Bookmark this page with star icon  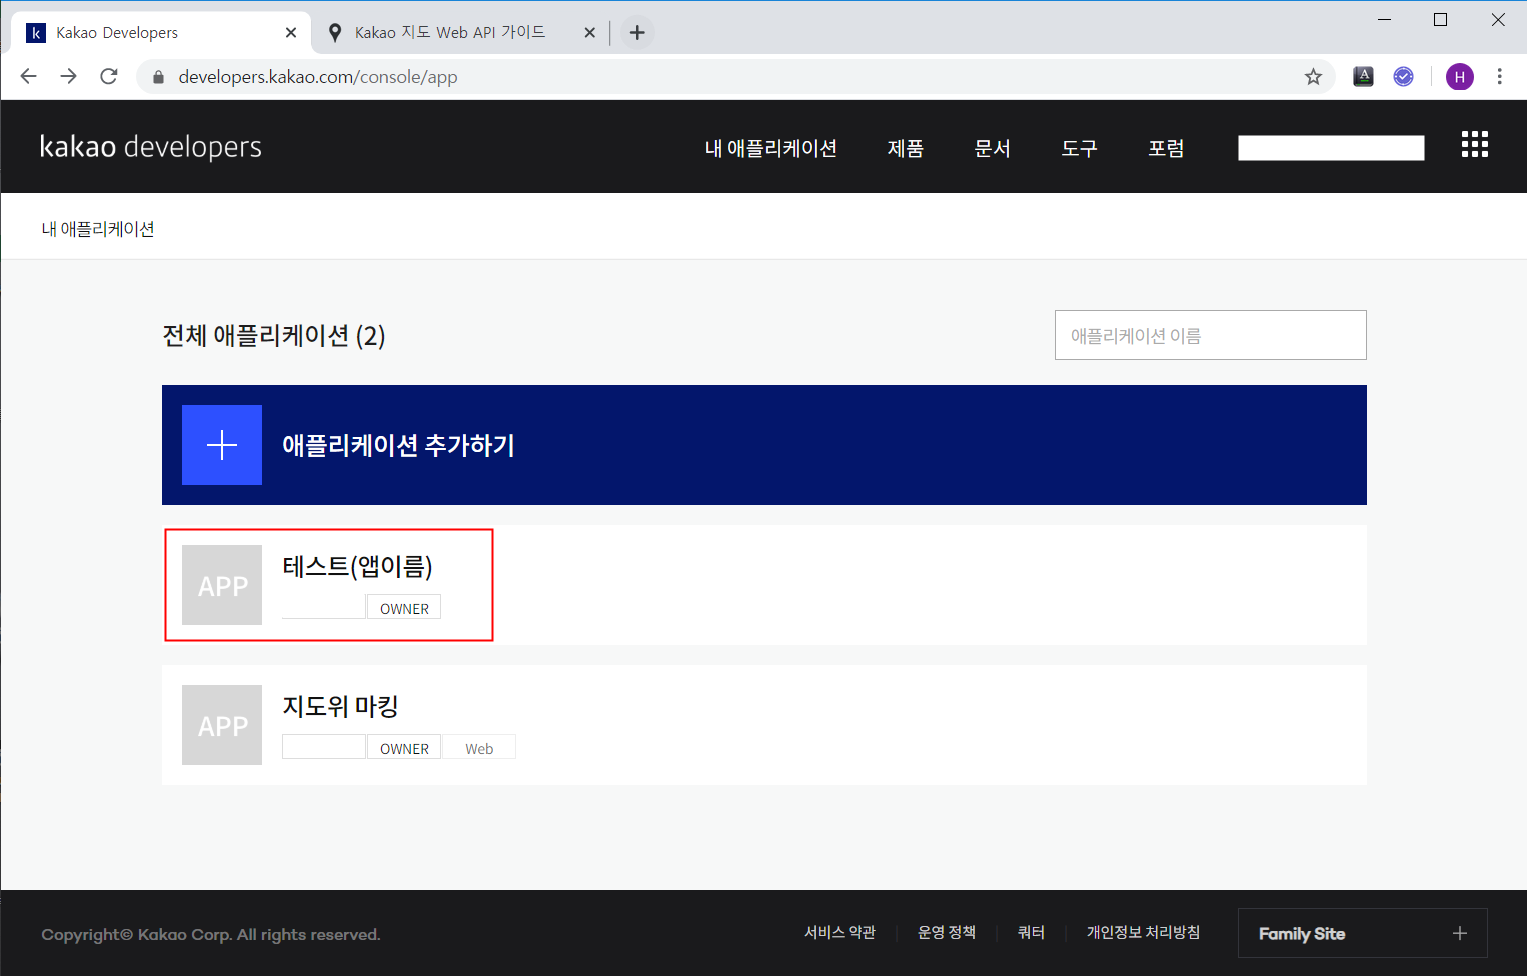1313,77
